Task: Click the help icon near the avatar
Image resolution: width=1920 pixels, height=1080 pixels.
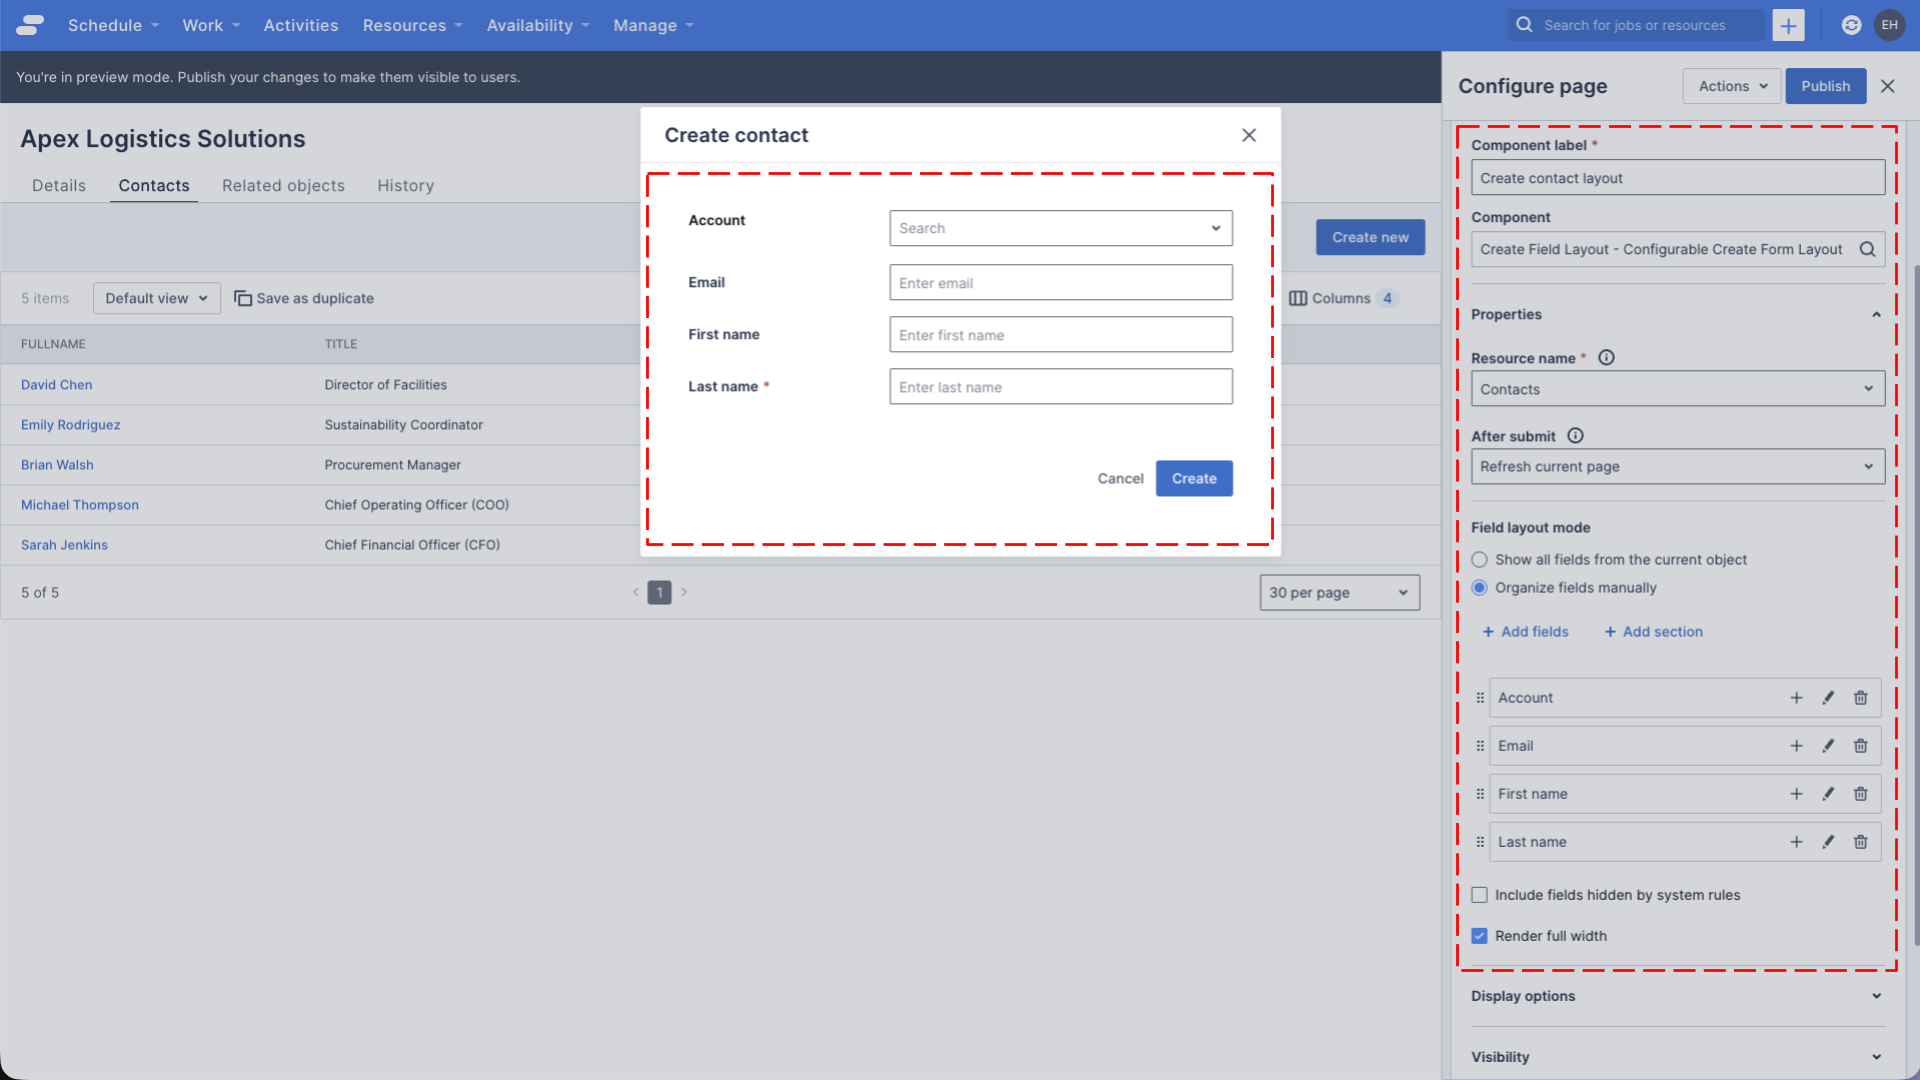Action: click(1851, 25)
